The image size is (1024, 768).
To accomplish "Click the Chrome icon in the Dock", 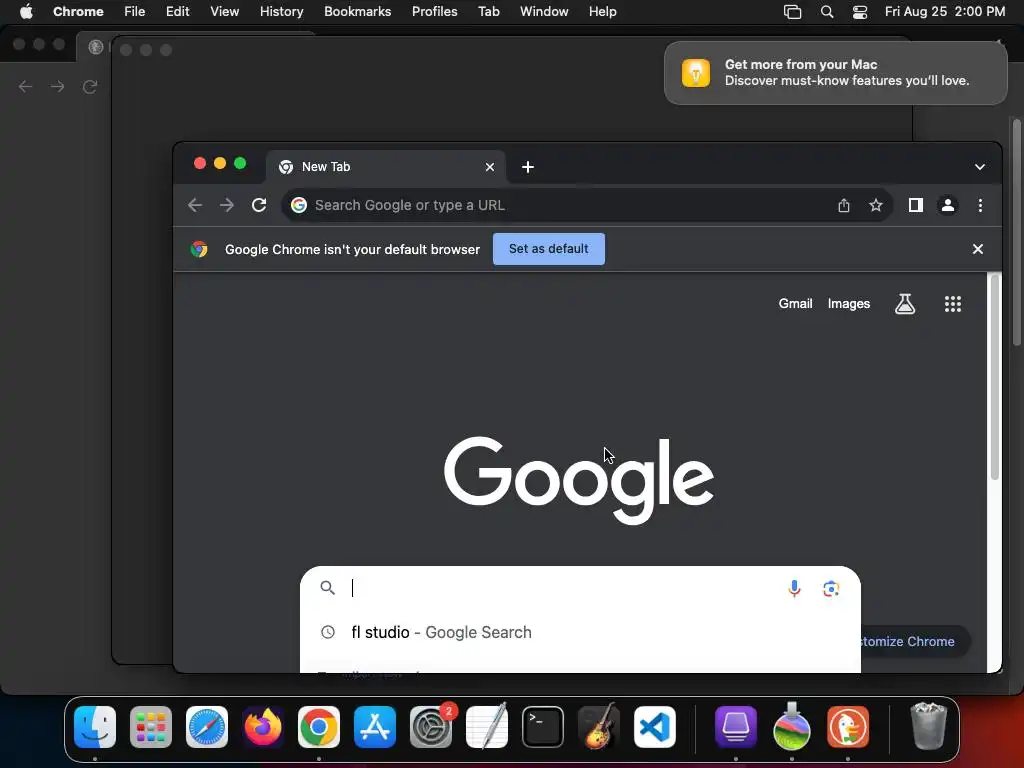I will 319,727.
